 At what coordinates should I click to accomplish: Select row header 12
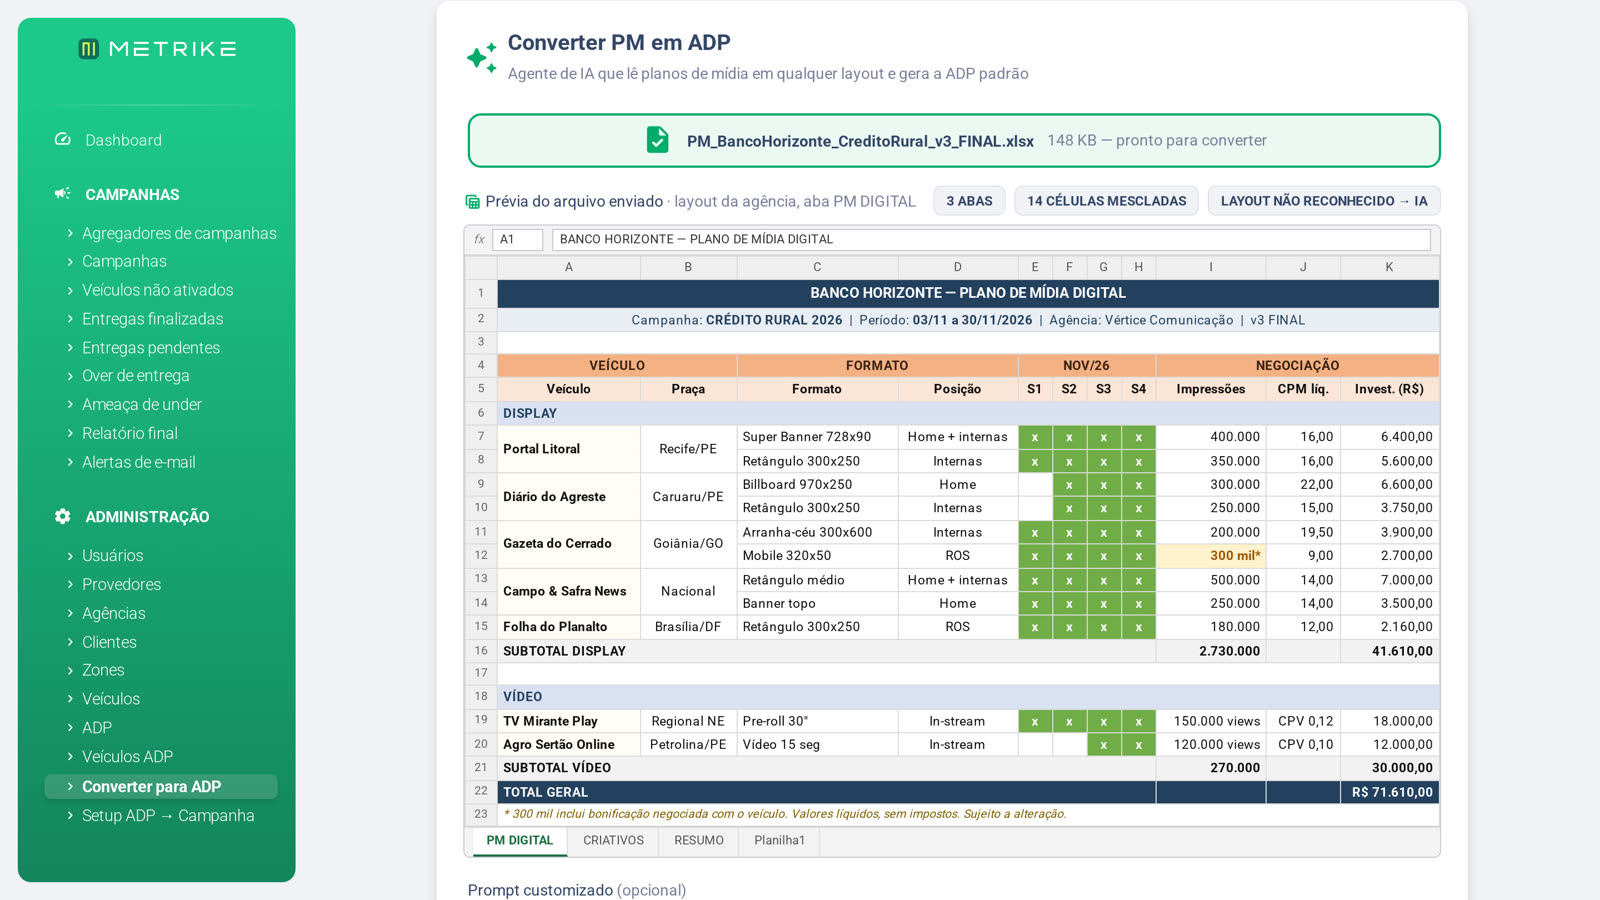coord(481,556)
